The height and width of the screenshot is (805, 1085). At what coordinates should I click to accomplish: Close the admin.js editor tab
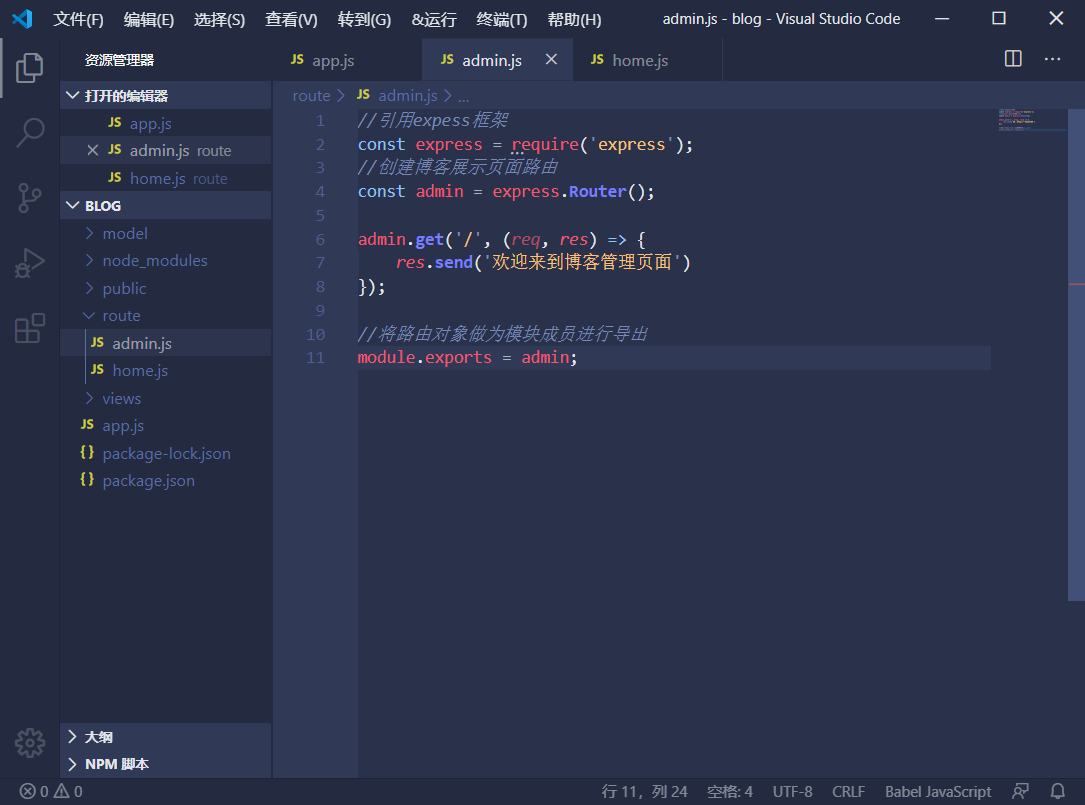(x=551, y=60)
